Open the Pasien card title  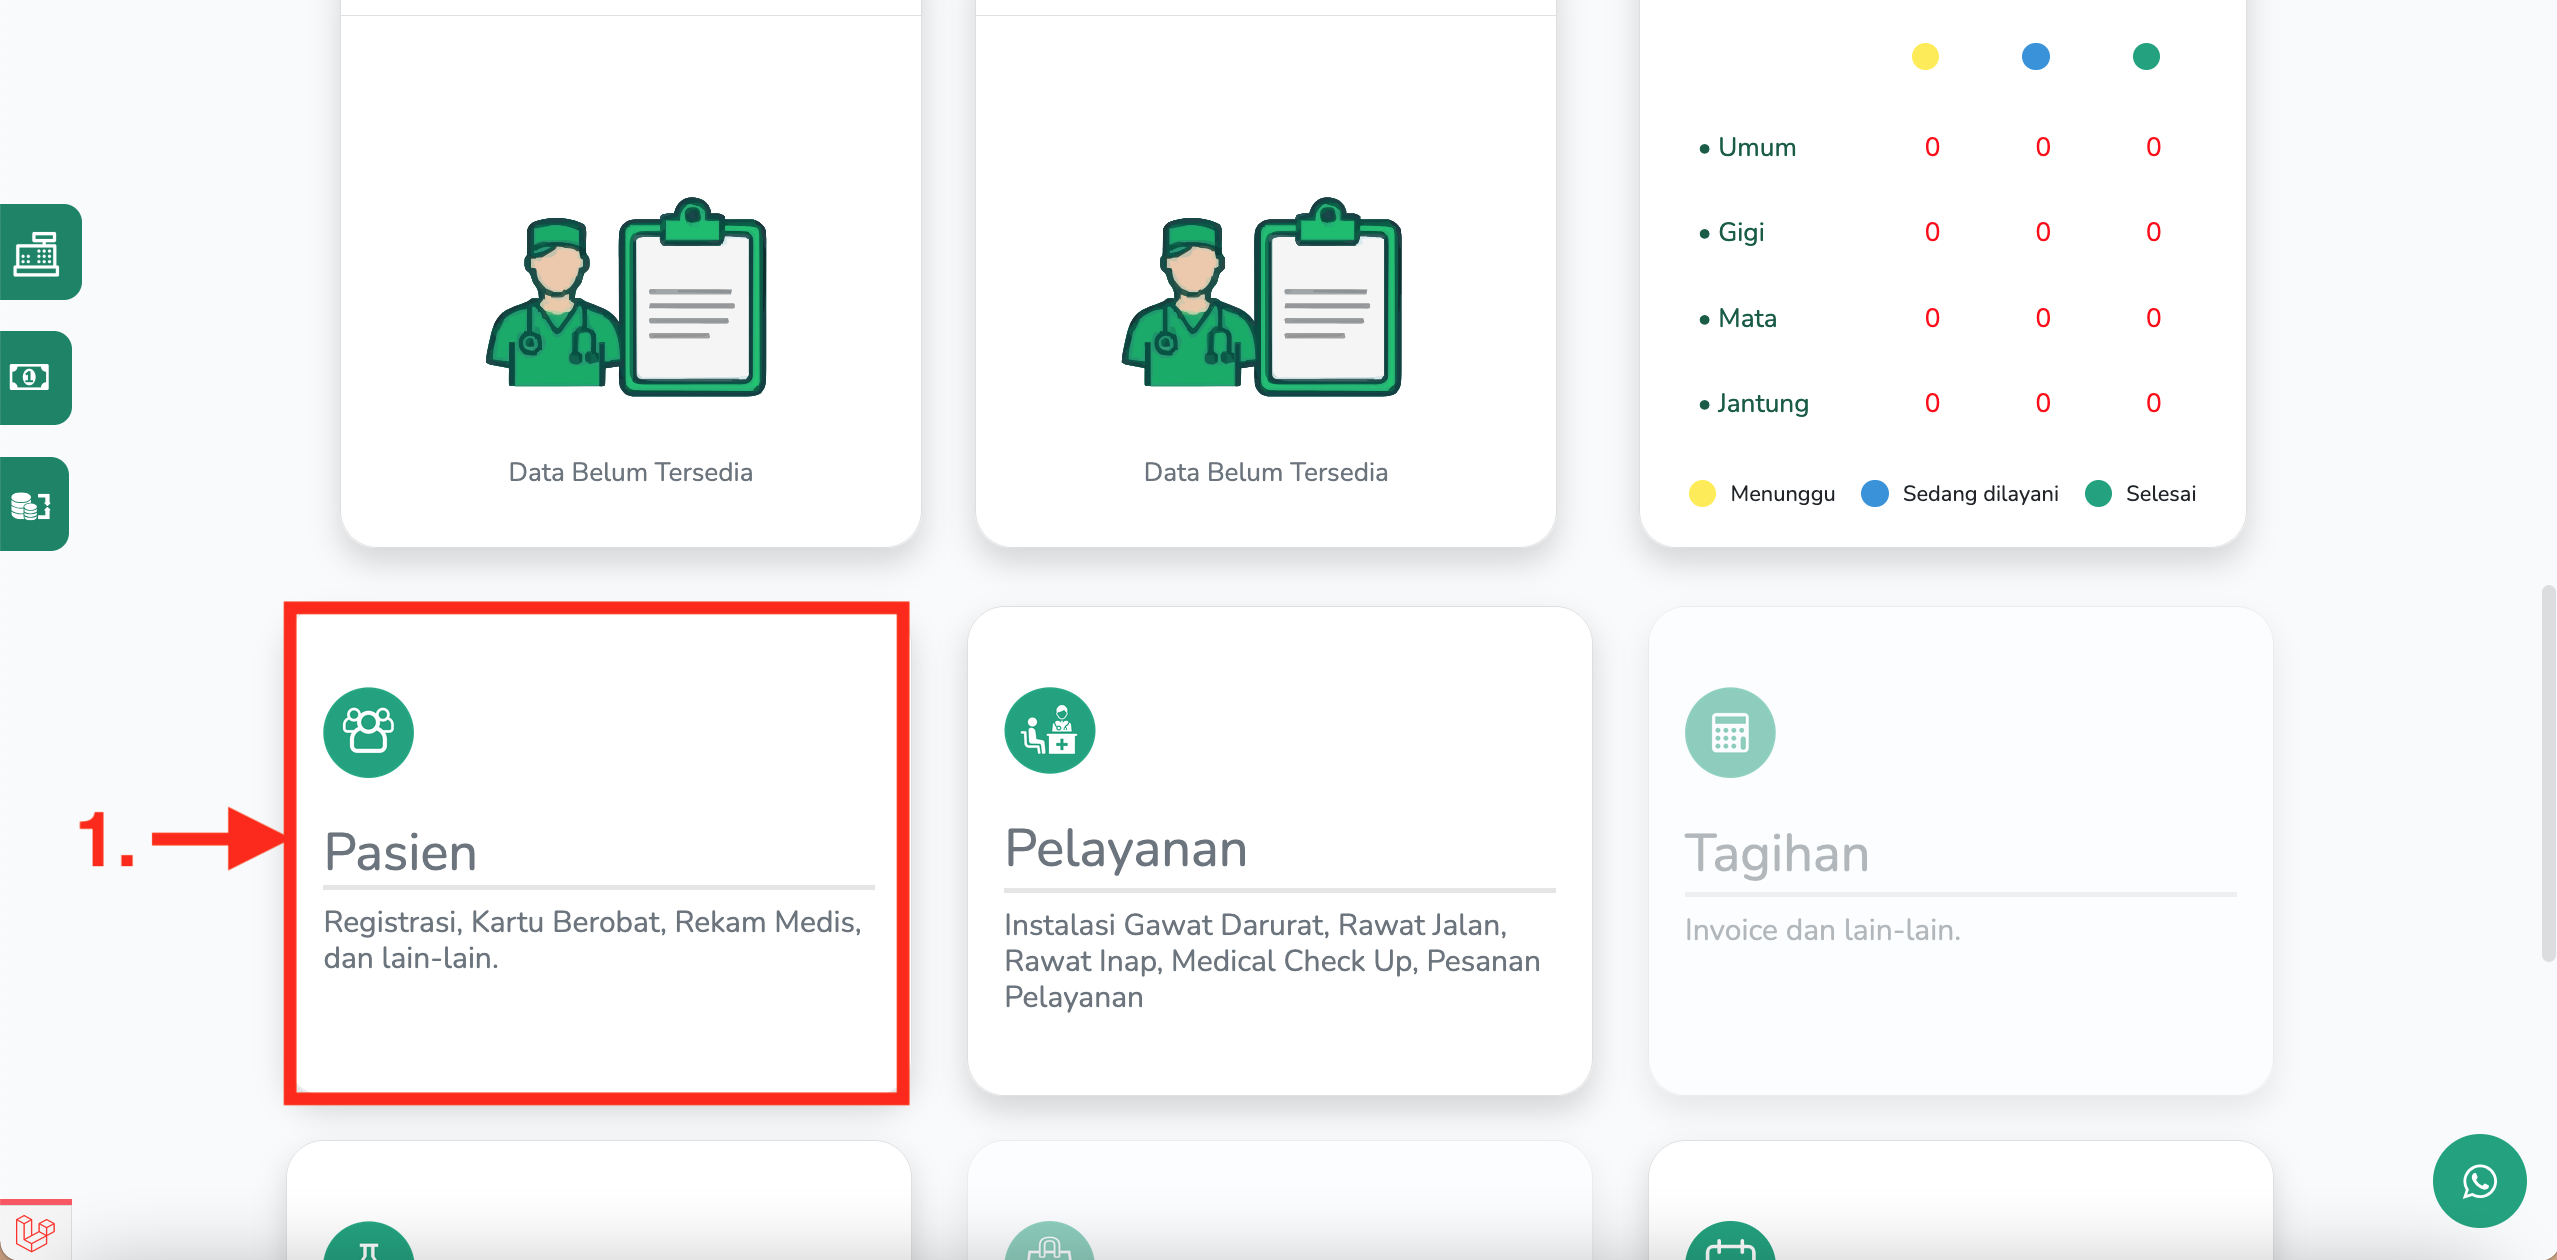pos(400,852)
